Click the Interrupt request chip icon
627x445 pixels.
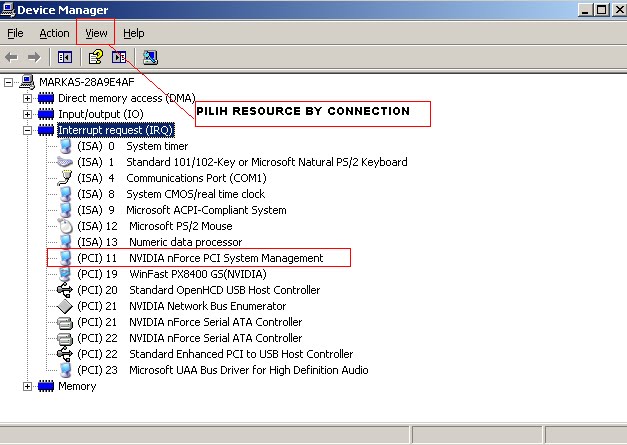pyautogui.click(x=46, y=130)
